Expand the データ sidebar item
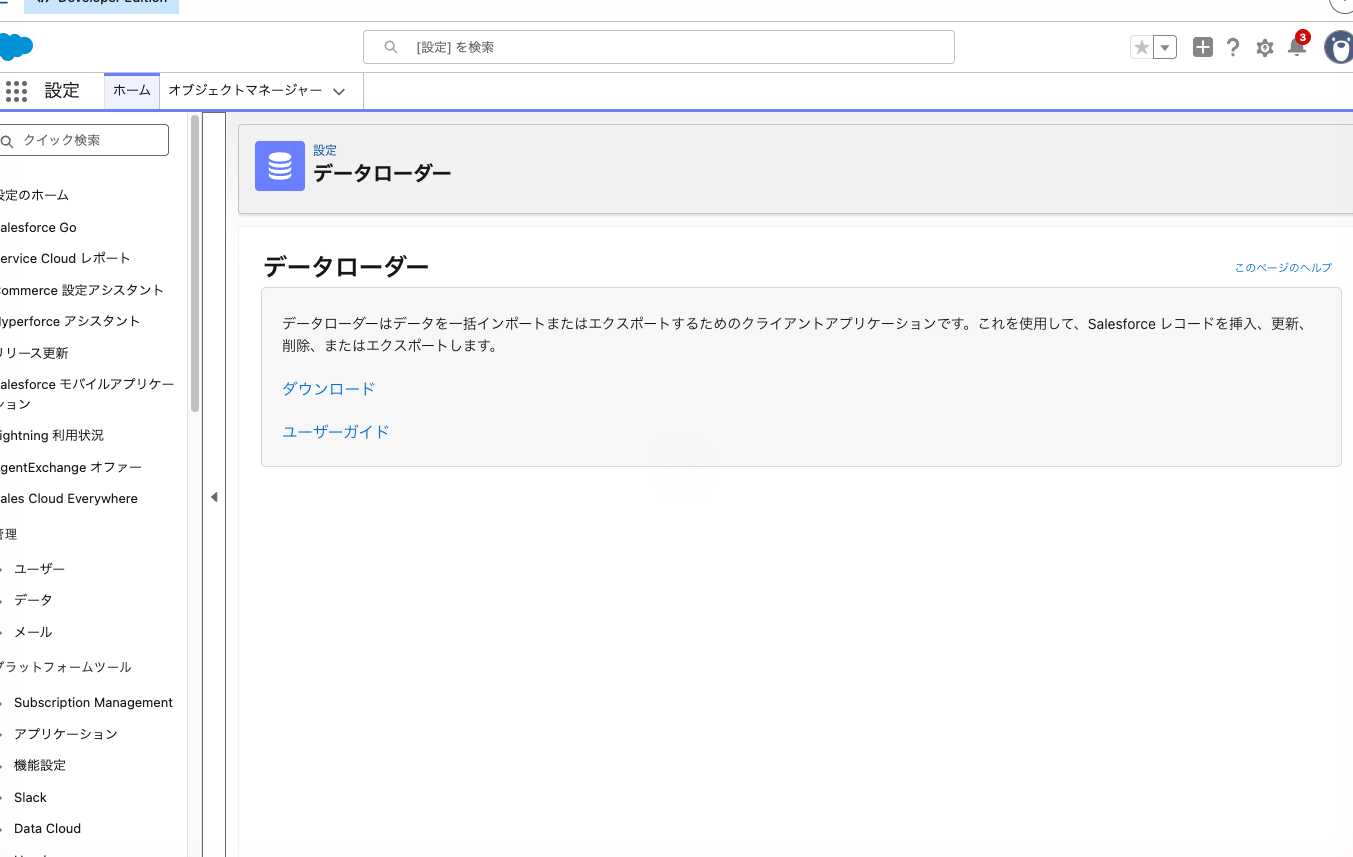The image size is (1353, 857). pyautogui.click(x=33, y=599)
